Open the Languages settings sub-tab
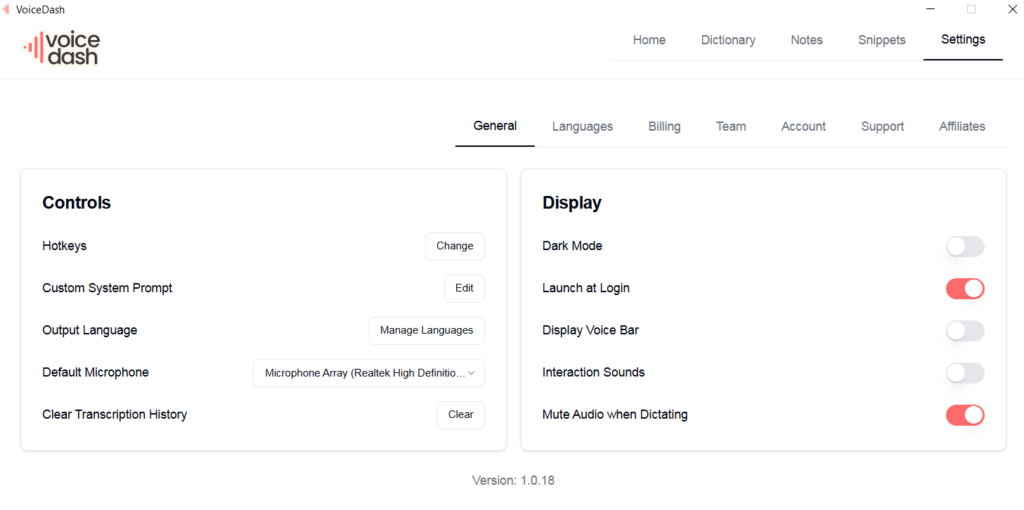This screenshot has width=1024, height=510. 583,127
